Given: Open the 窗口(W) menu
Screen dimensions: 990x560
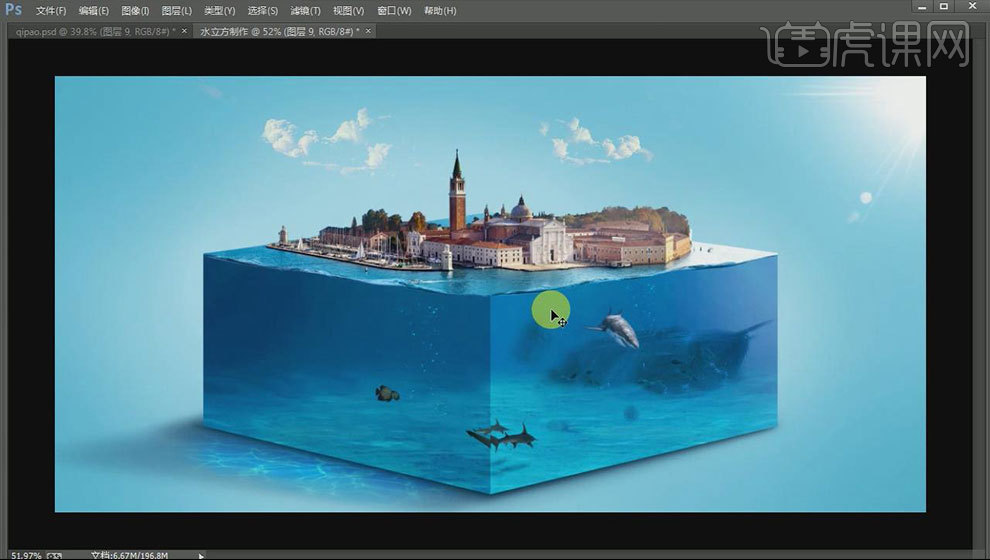Looking at the screenshot, I should tap(393, 11).
